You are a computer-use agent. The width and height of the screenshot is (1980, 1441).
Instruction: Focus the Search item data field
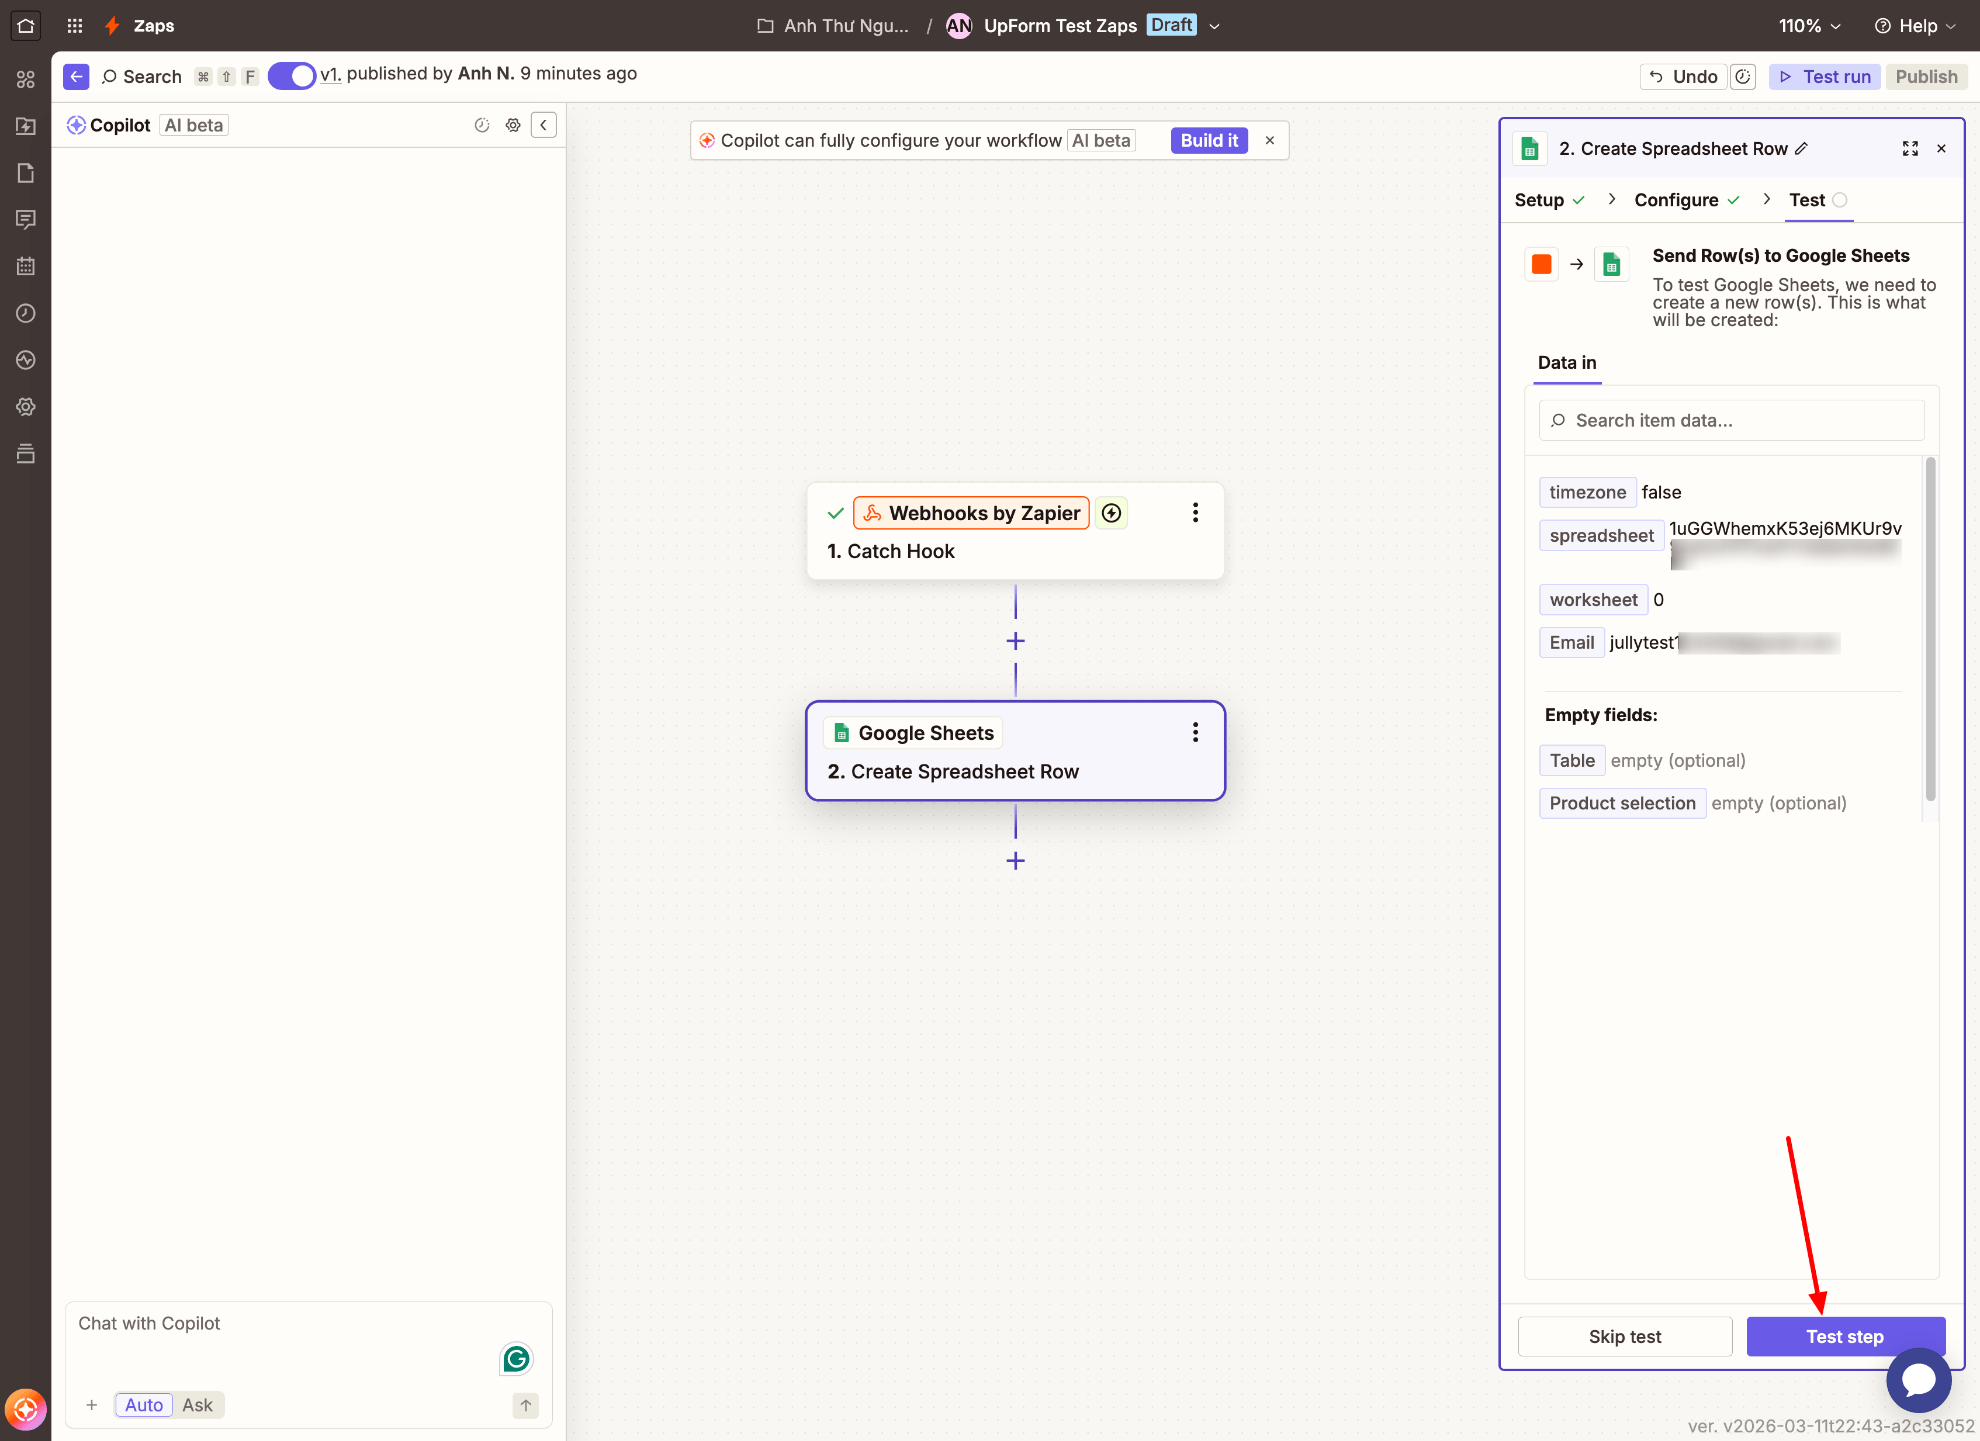coord(1732,421)
